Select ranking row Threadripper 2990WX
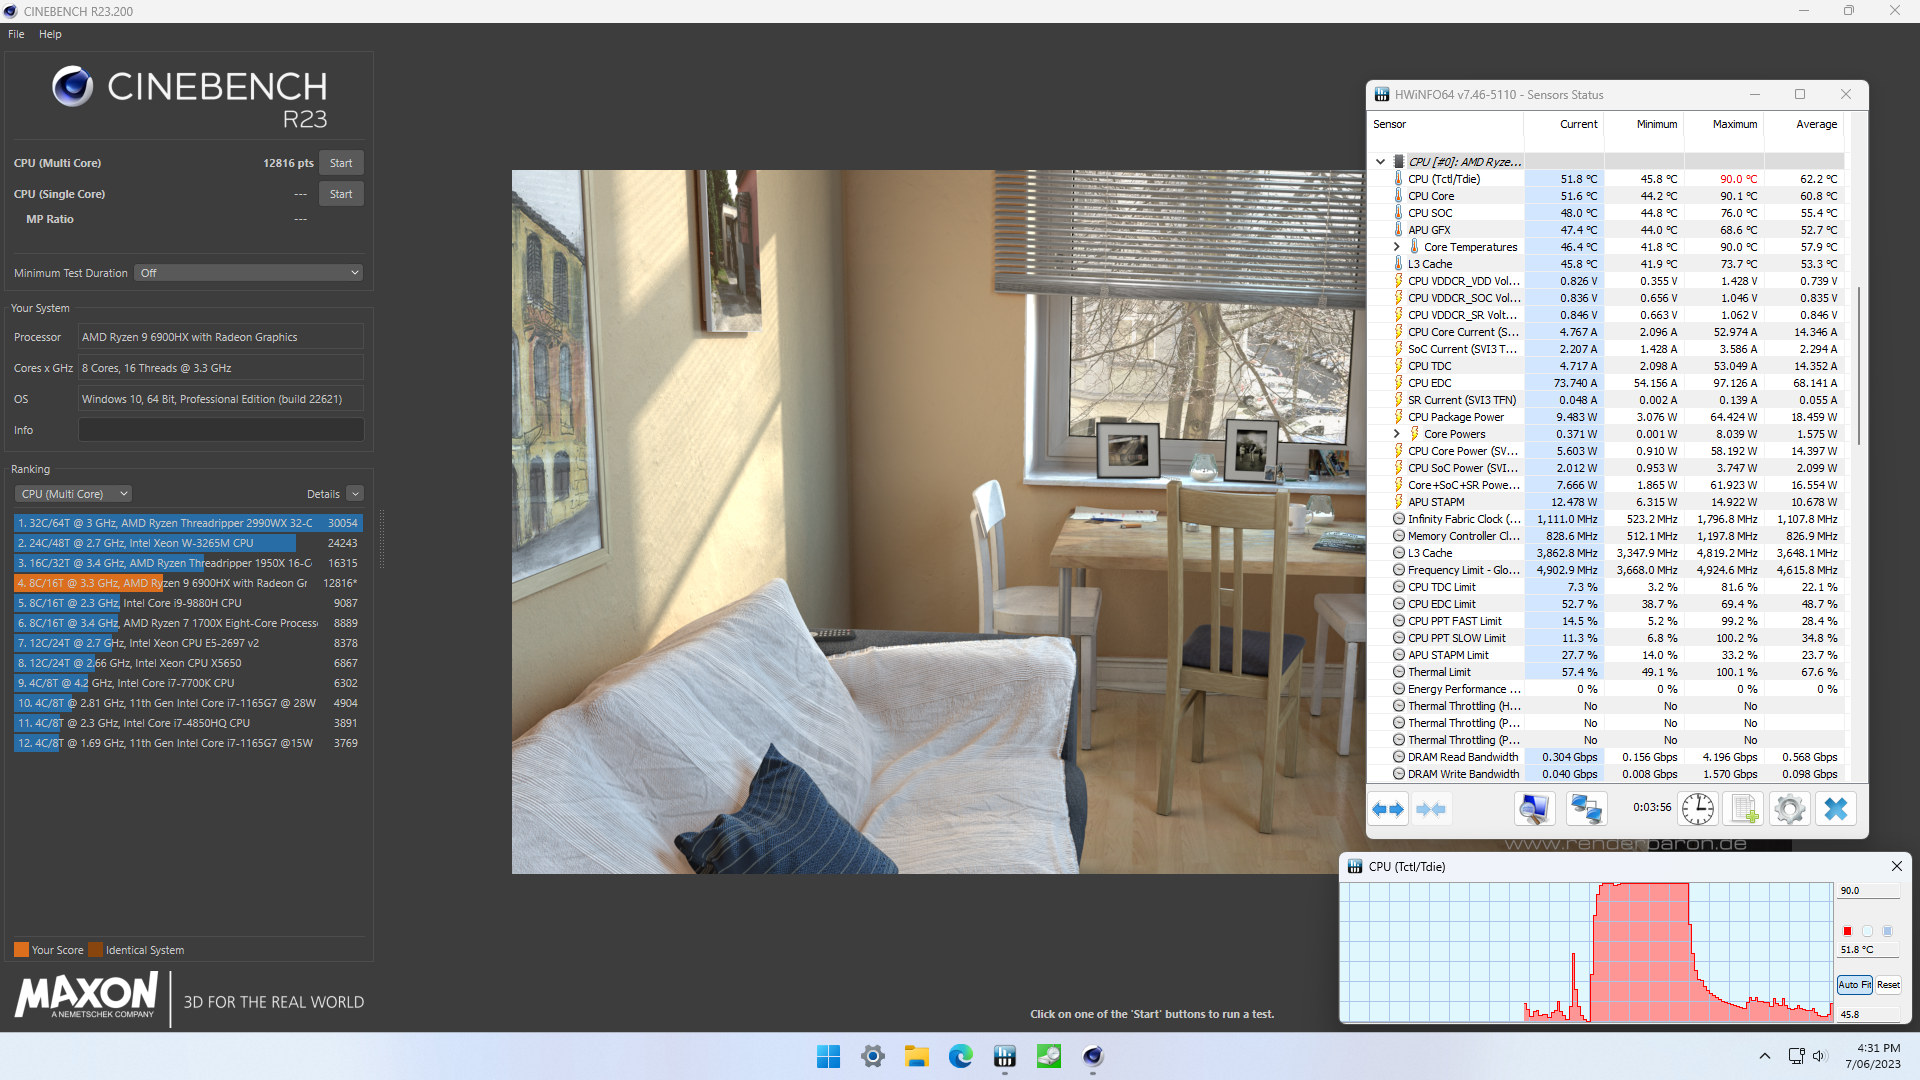 point(188,523)
